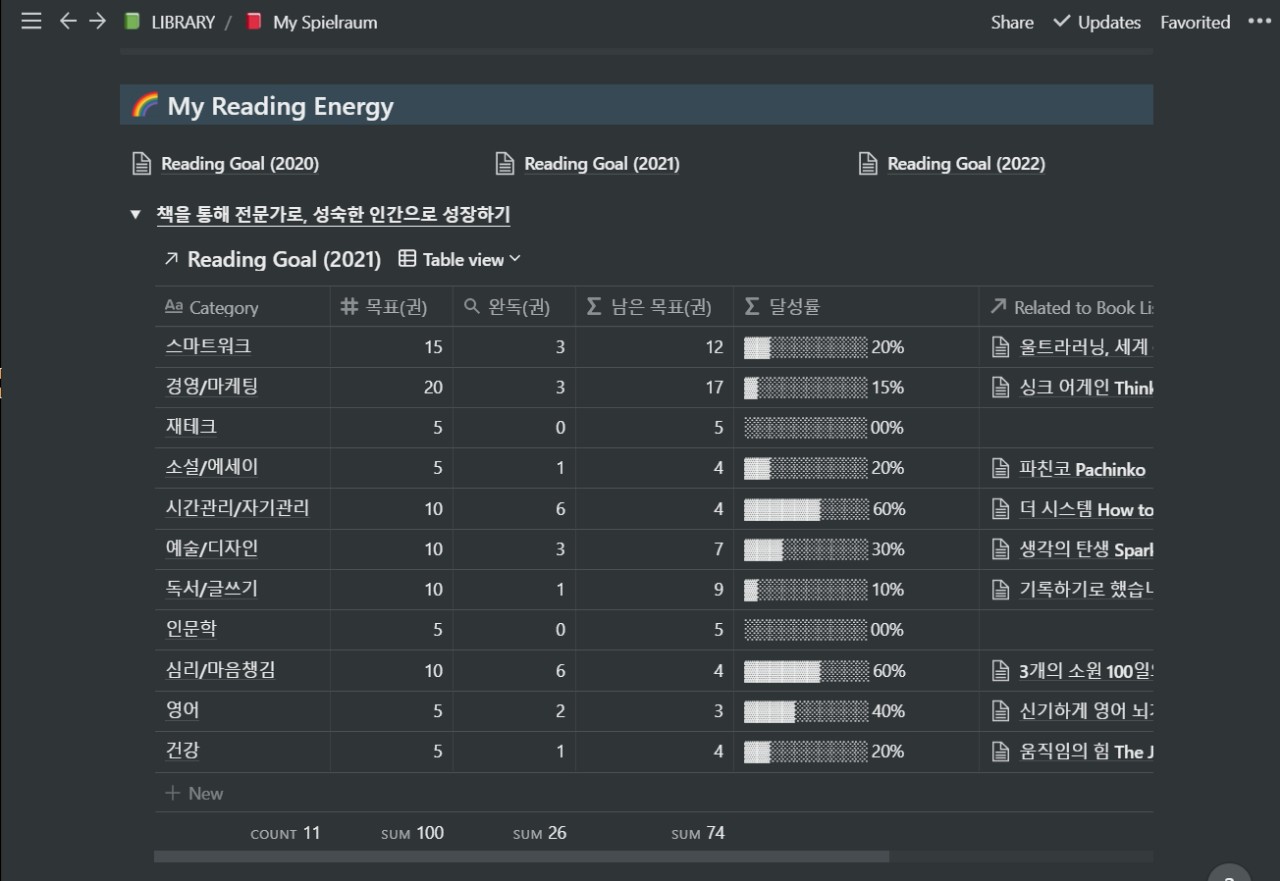This screenshot has height=881, width=1280.
Task: Click the horizontal scrollbar under the table
Action: [521, 857]
